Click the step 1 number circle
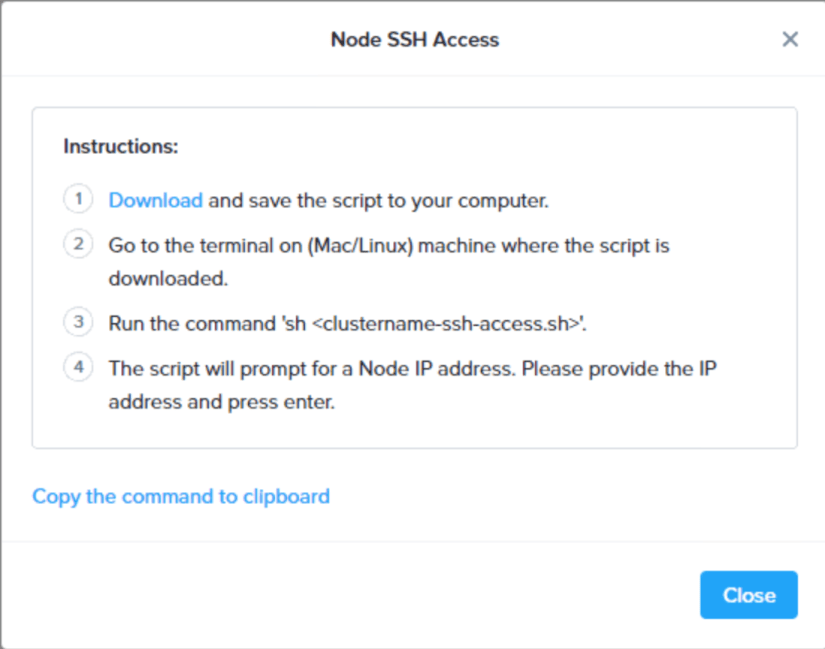This screenshot has width=825, height=649. [x=78, y=199]
